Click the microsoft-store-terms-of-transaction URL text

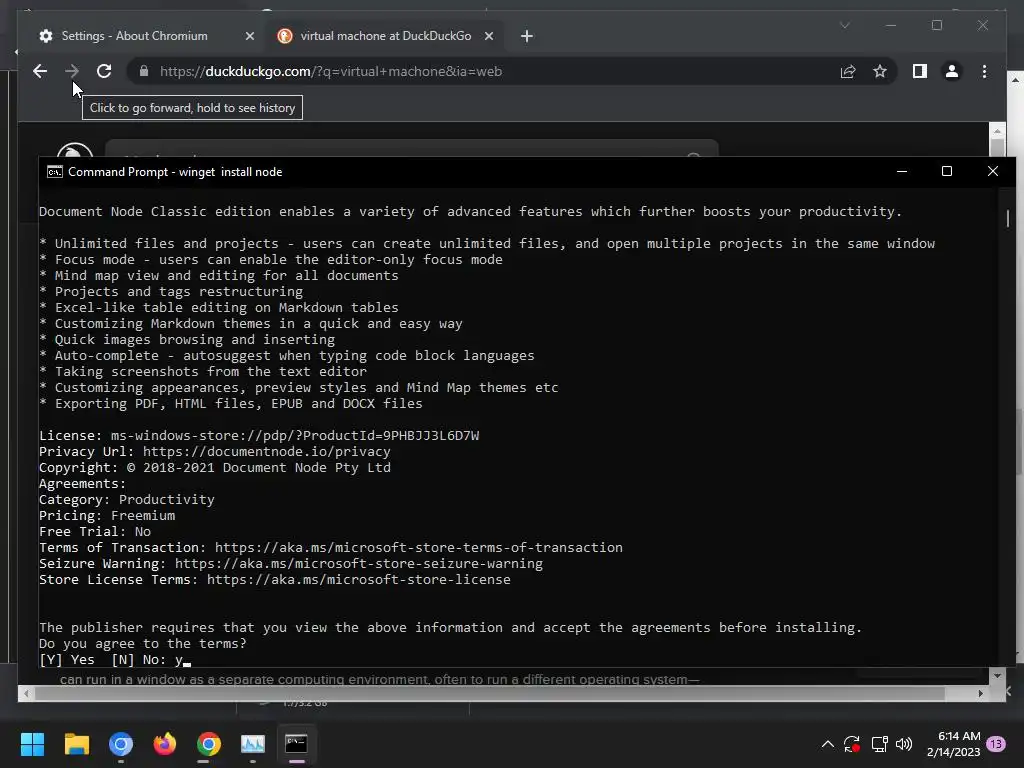(418, 547)
